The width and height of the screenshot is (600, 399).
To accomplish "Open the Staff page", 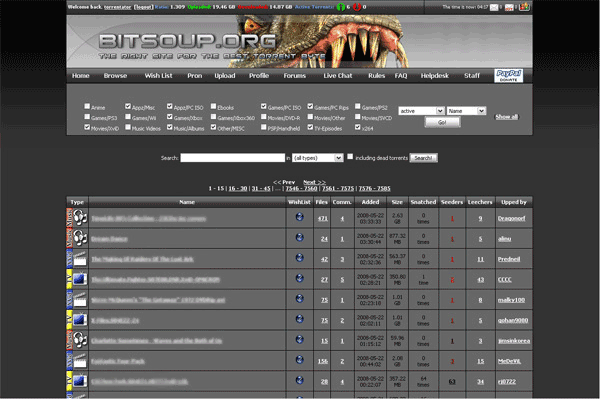I will point(472,76).
